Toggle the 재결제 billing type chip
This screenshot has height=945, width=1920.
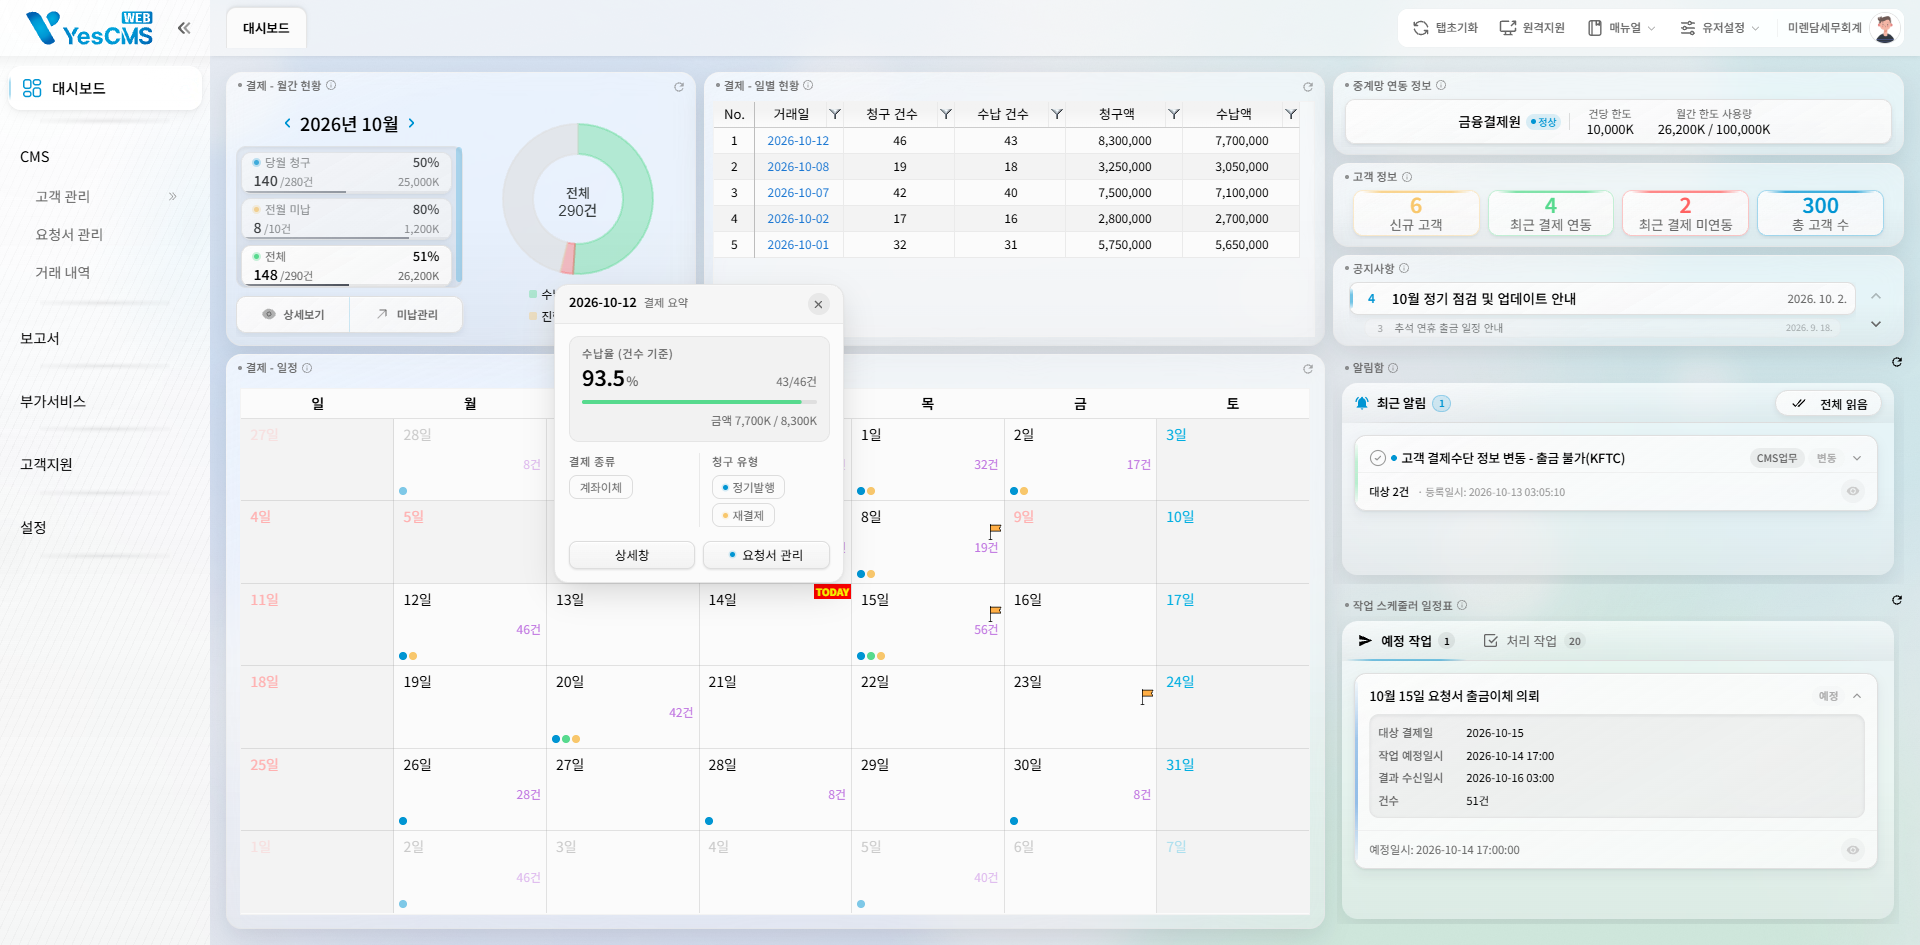[x=743, y=516]
